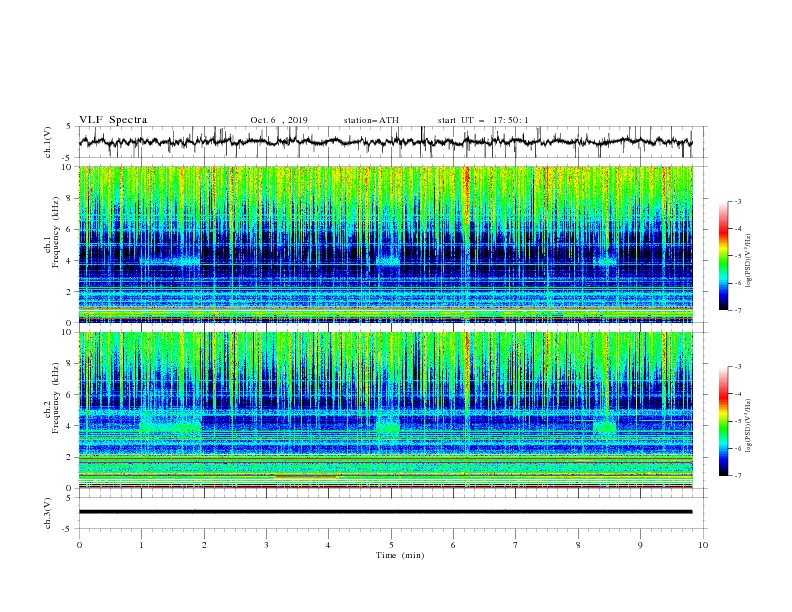Click the "-7" tick on the ch.1 color bar
This screenshot has height=612, width=792.
pyautogui.click(x=737, y=310)
